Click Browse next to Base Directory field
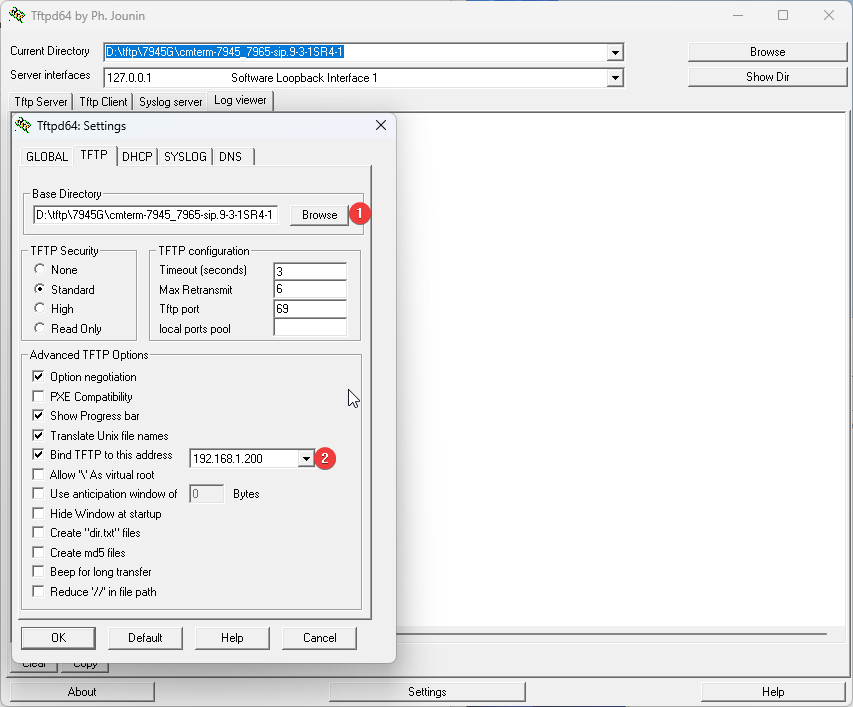The height and width of the screenshot is (707, 853). tap(319, 215)
